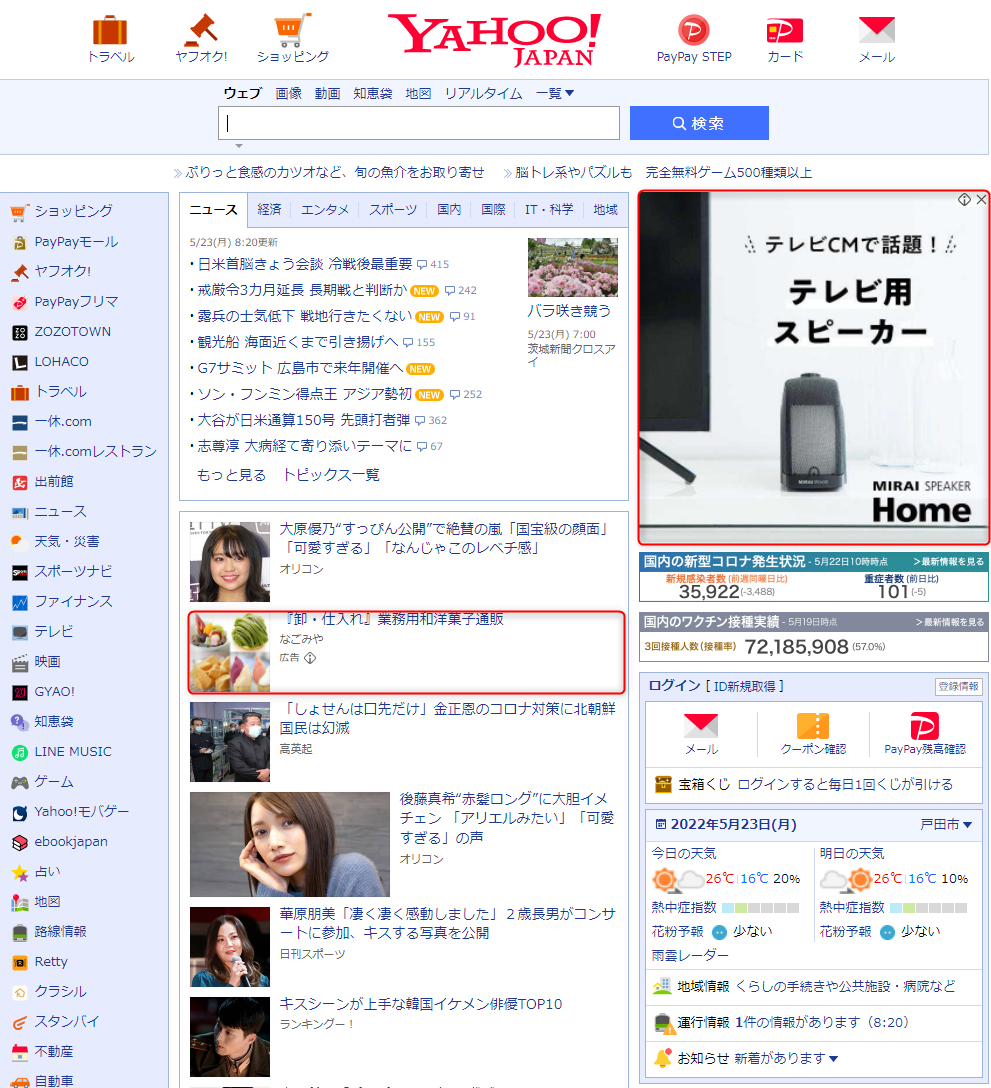The image size is (991, 1088).
Task: Open the バラ咲き競う photo thumbnail
Action: point(573,267)
